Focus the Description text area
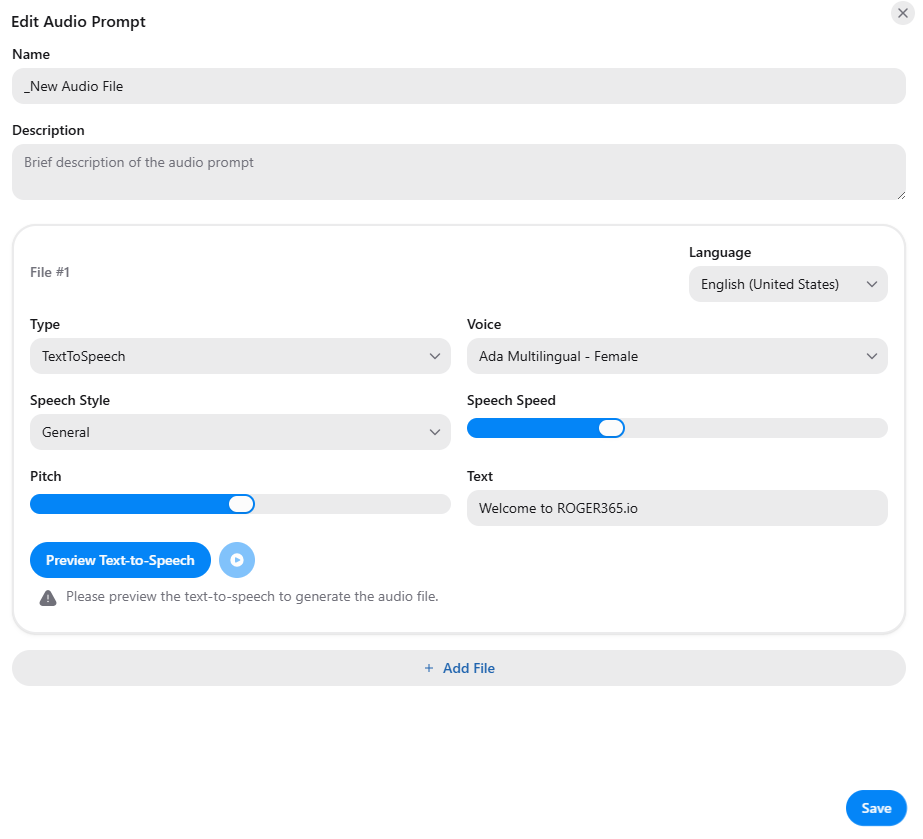Screen dimensions: 923x839 [x=459, y=172]
